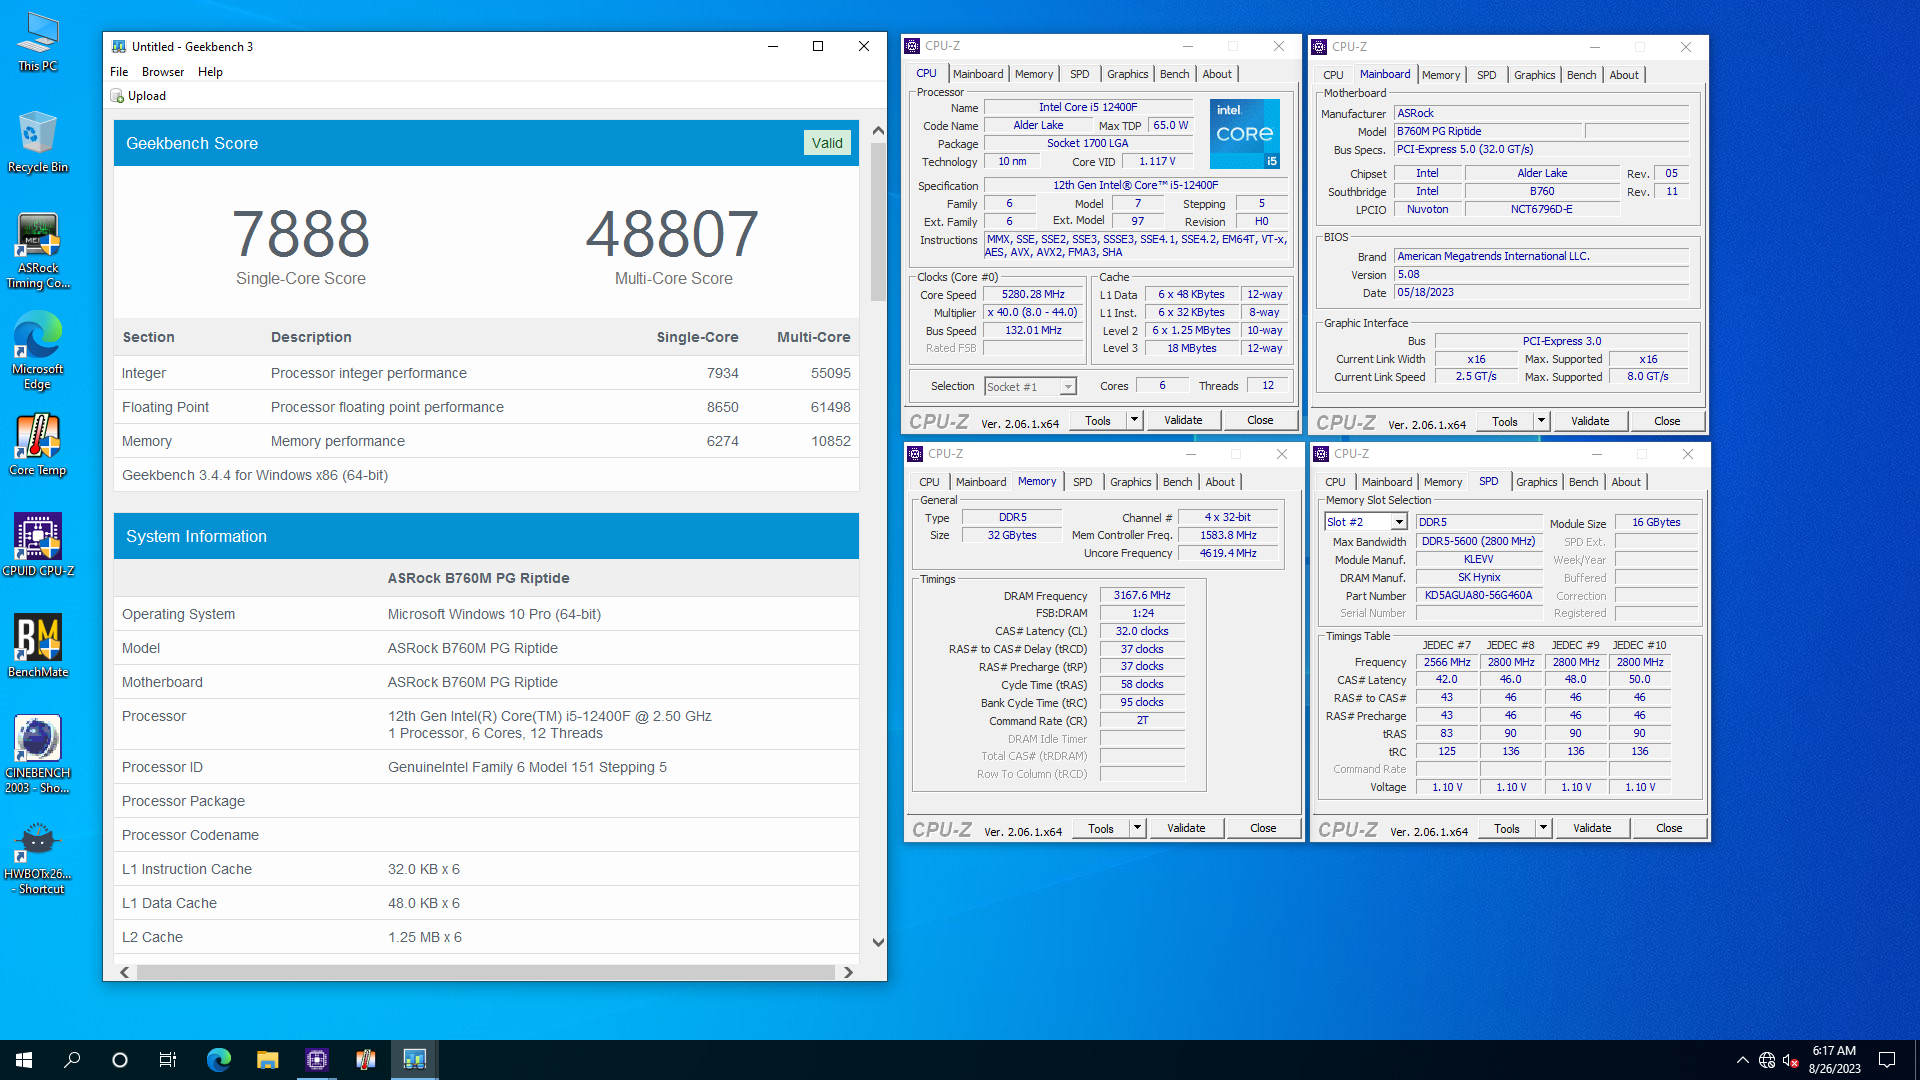The image size is (1920, 1080).
Task: Open Geekbench File menu
Action: (x=119, y=72)
